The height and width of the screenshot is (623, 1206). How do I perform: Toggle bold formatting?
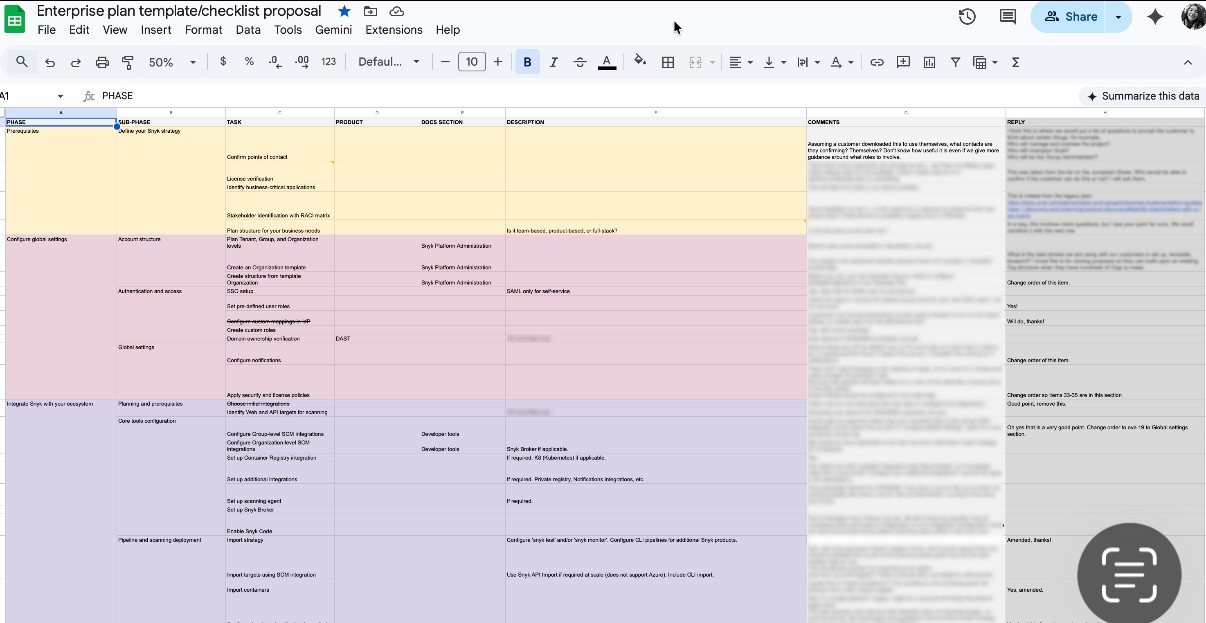pos(527,61)
